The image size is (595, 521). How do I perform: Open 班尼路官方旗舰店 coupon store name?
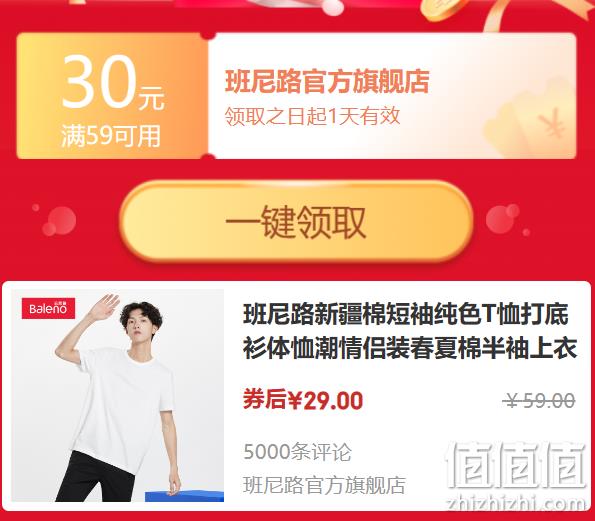click(x=327, y=81)
